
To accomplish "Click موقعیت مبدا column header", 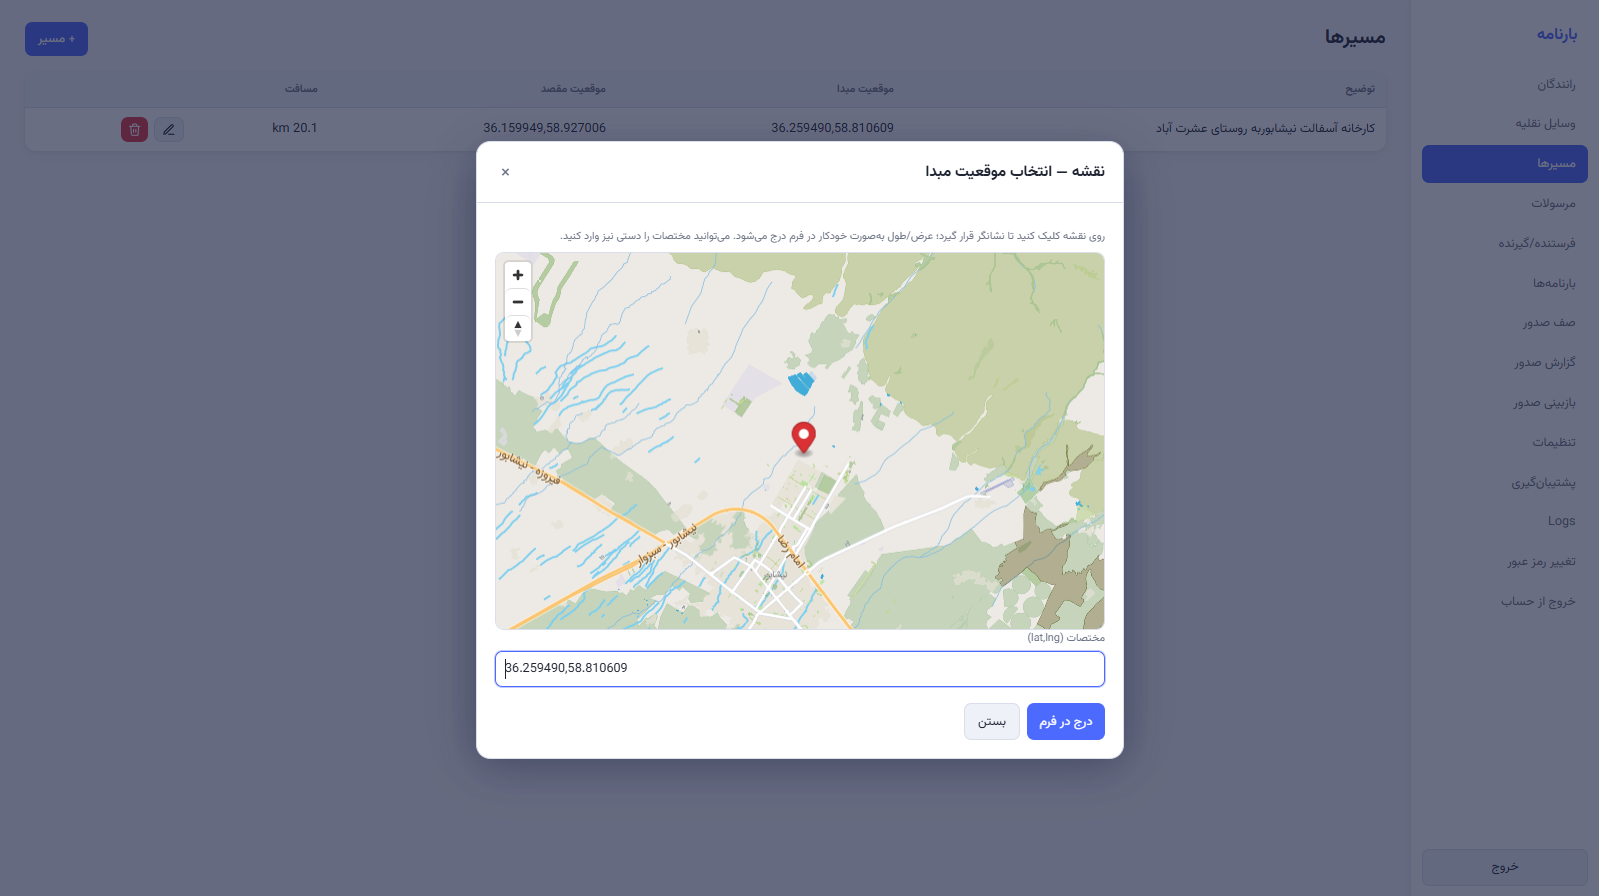I will [x=865, y=89].
